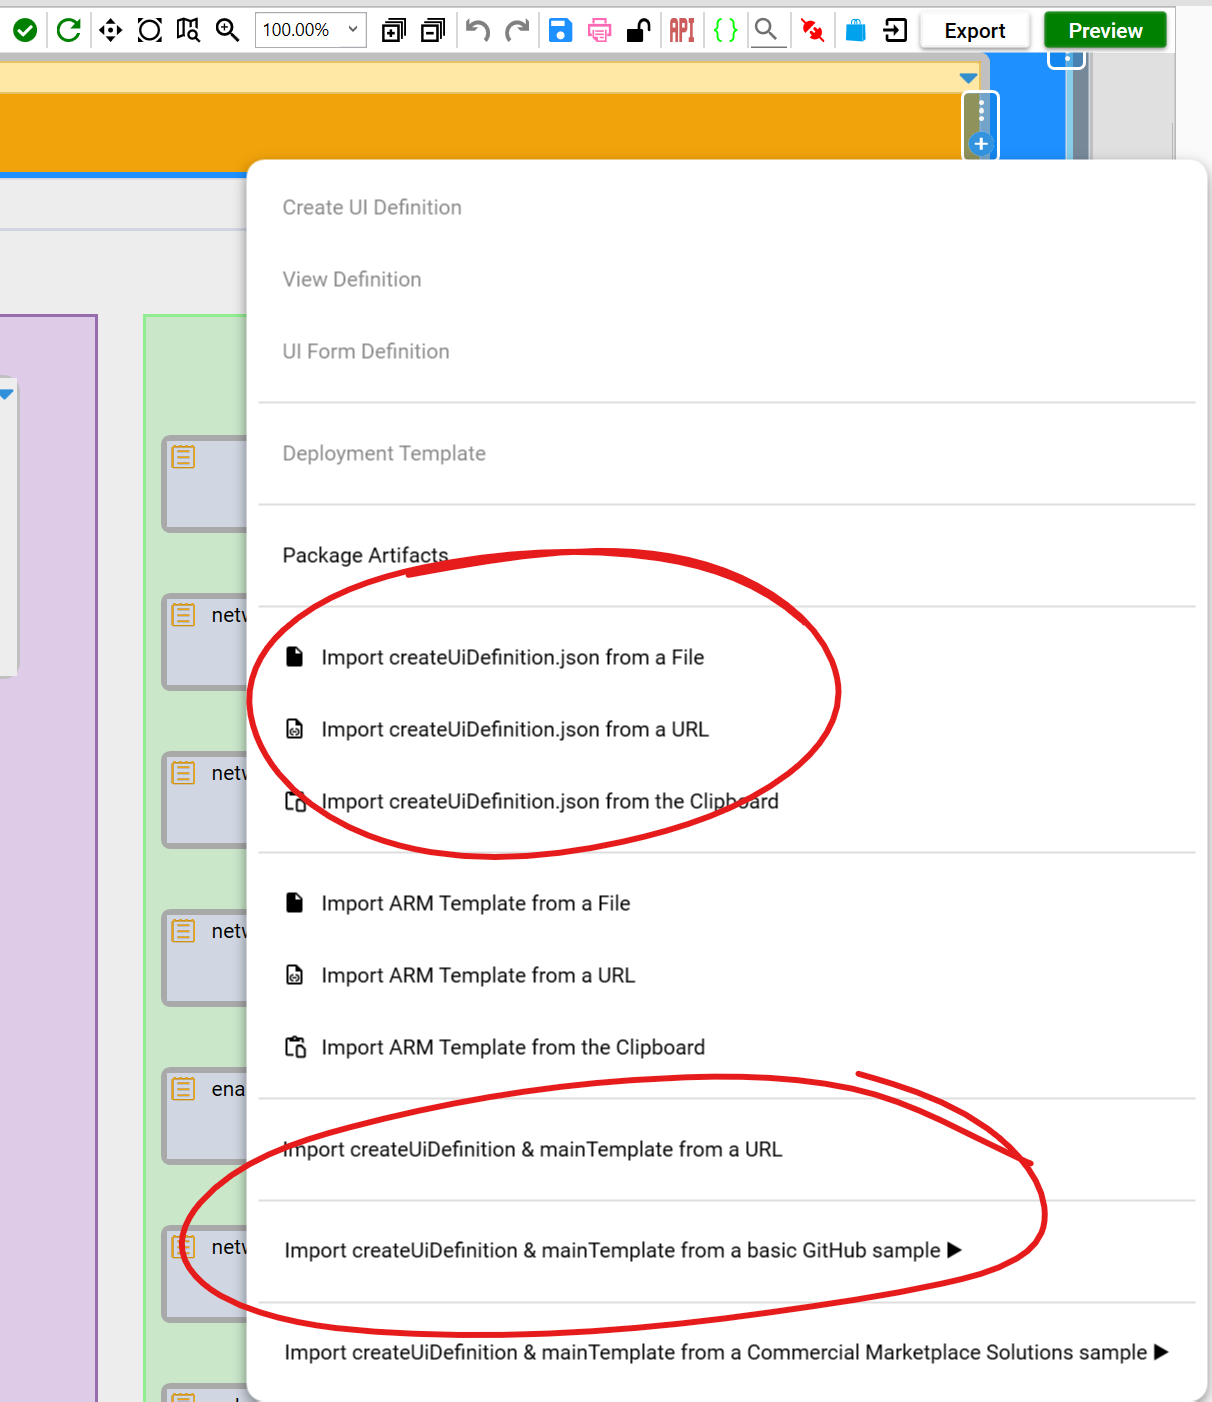The height and width of the screenshot is (1402, 1212).
Task: View code with the curly braces icon
Action: click(x=725, y=29)
